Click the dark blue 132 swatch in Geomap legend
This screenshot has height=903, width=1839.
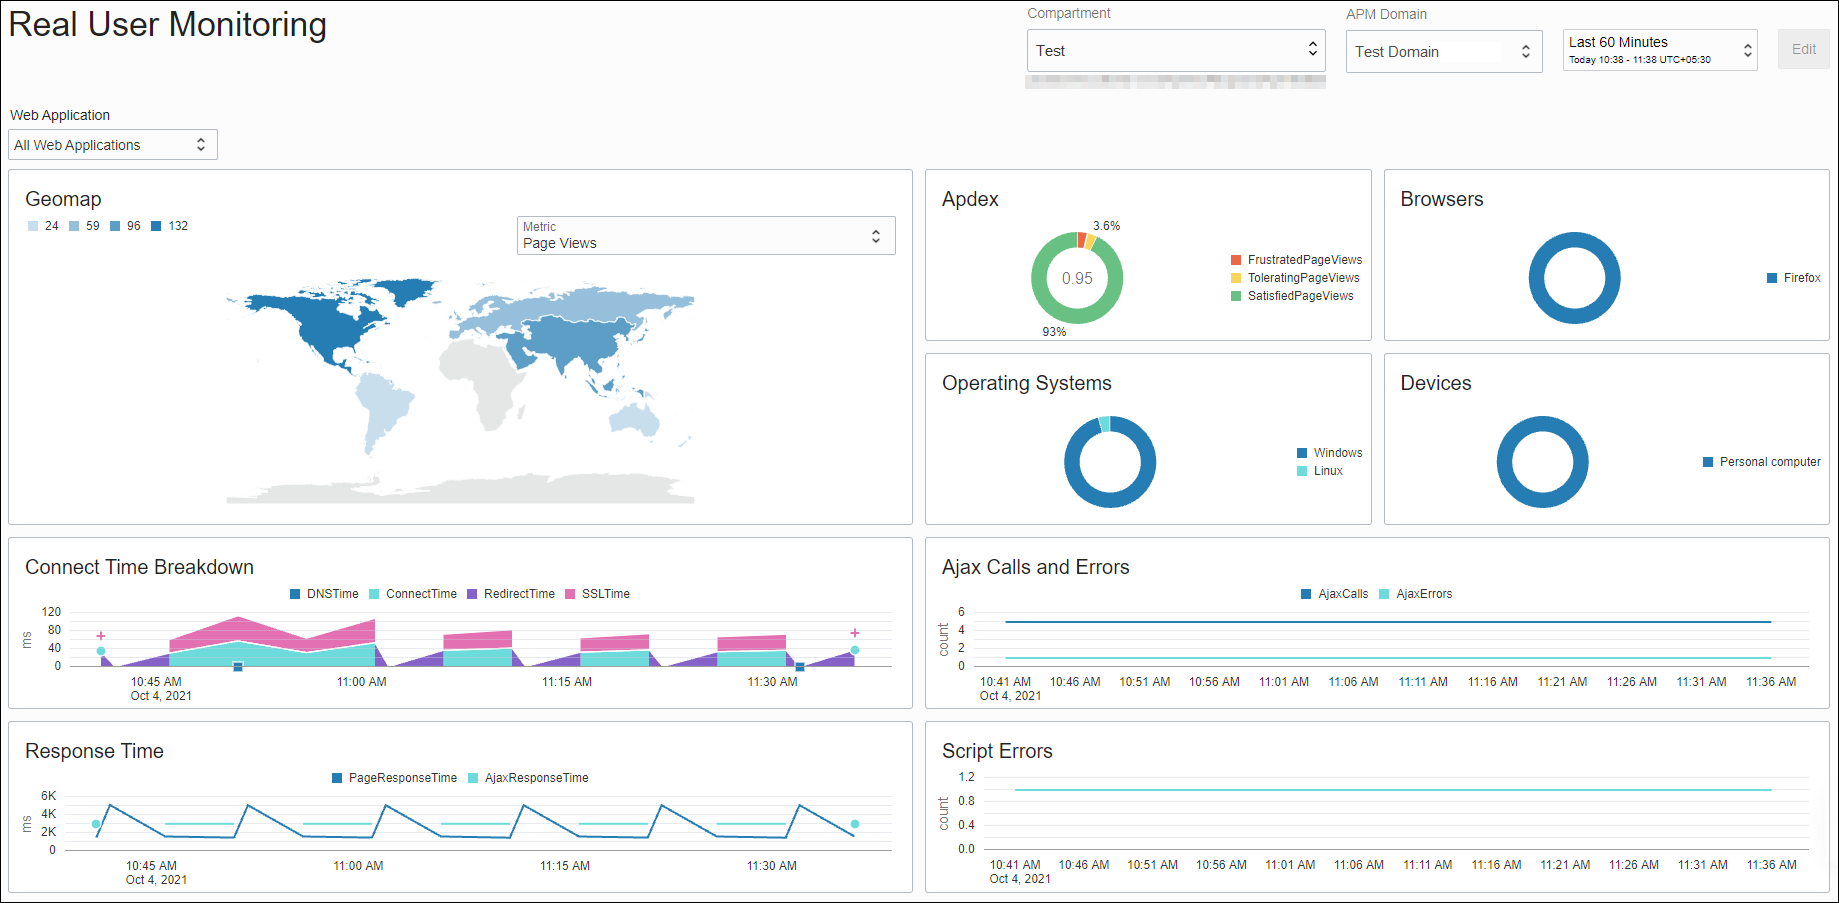(x=158, y=225)
